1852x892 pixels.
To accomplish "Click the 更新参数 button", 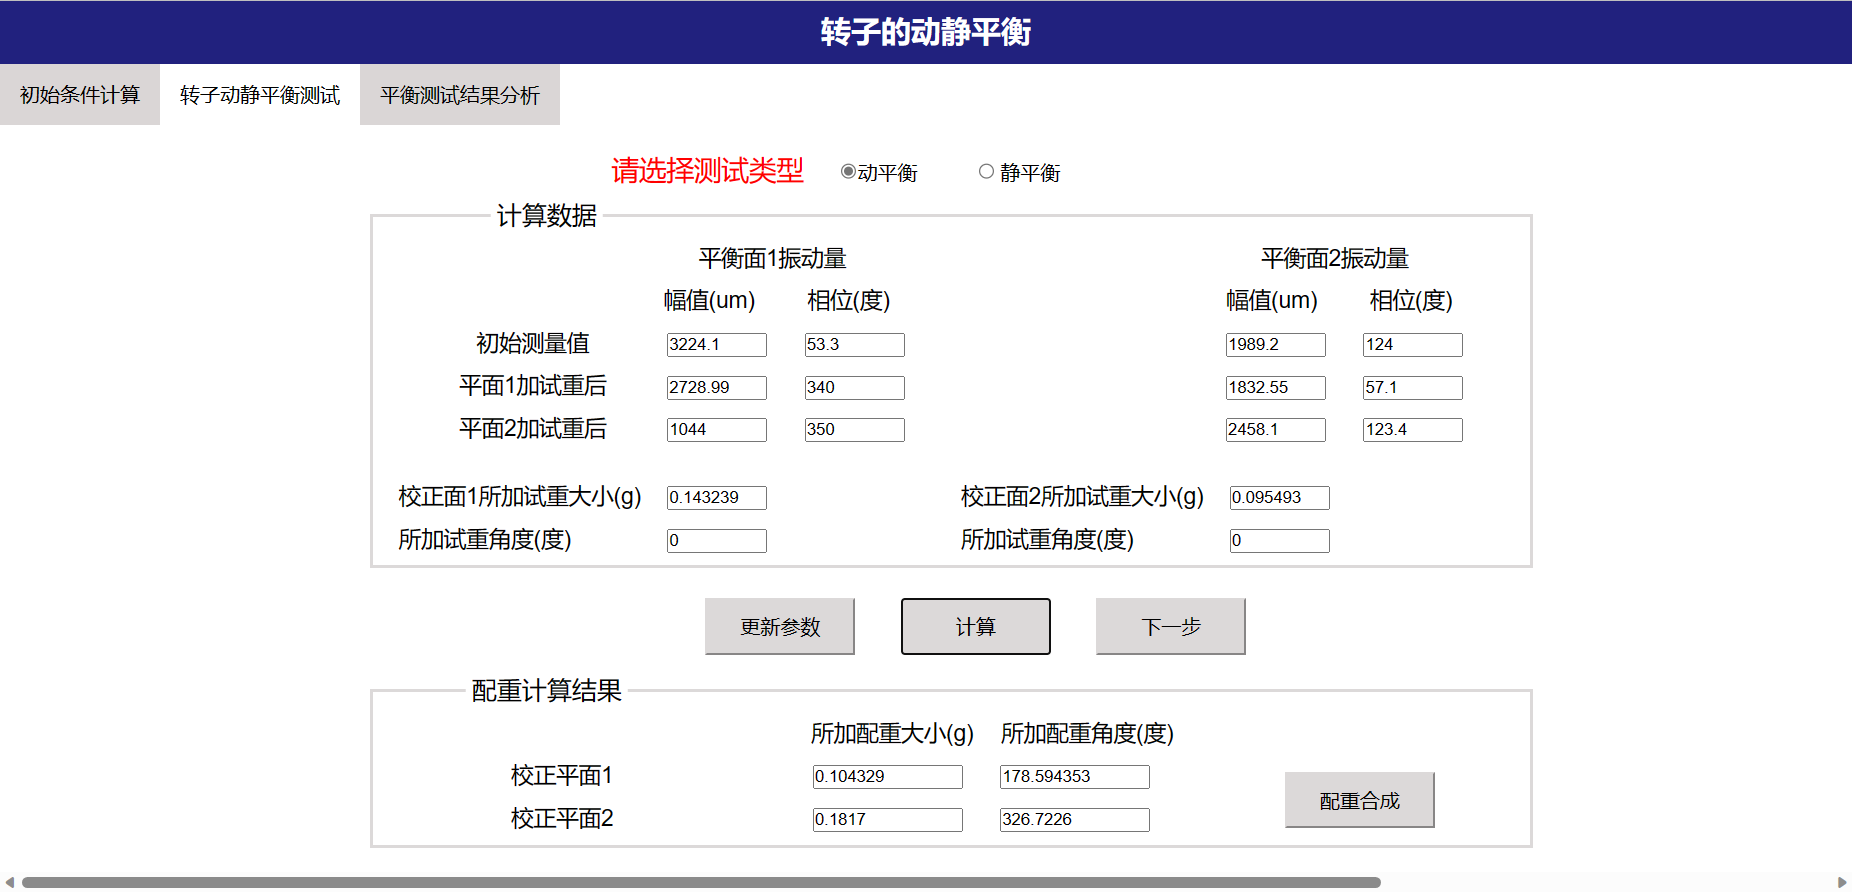I will click(780, 627).
